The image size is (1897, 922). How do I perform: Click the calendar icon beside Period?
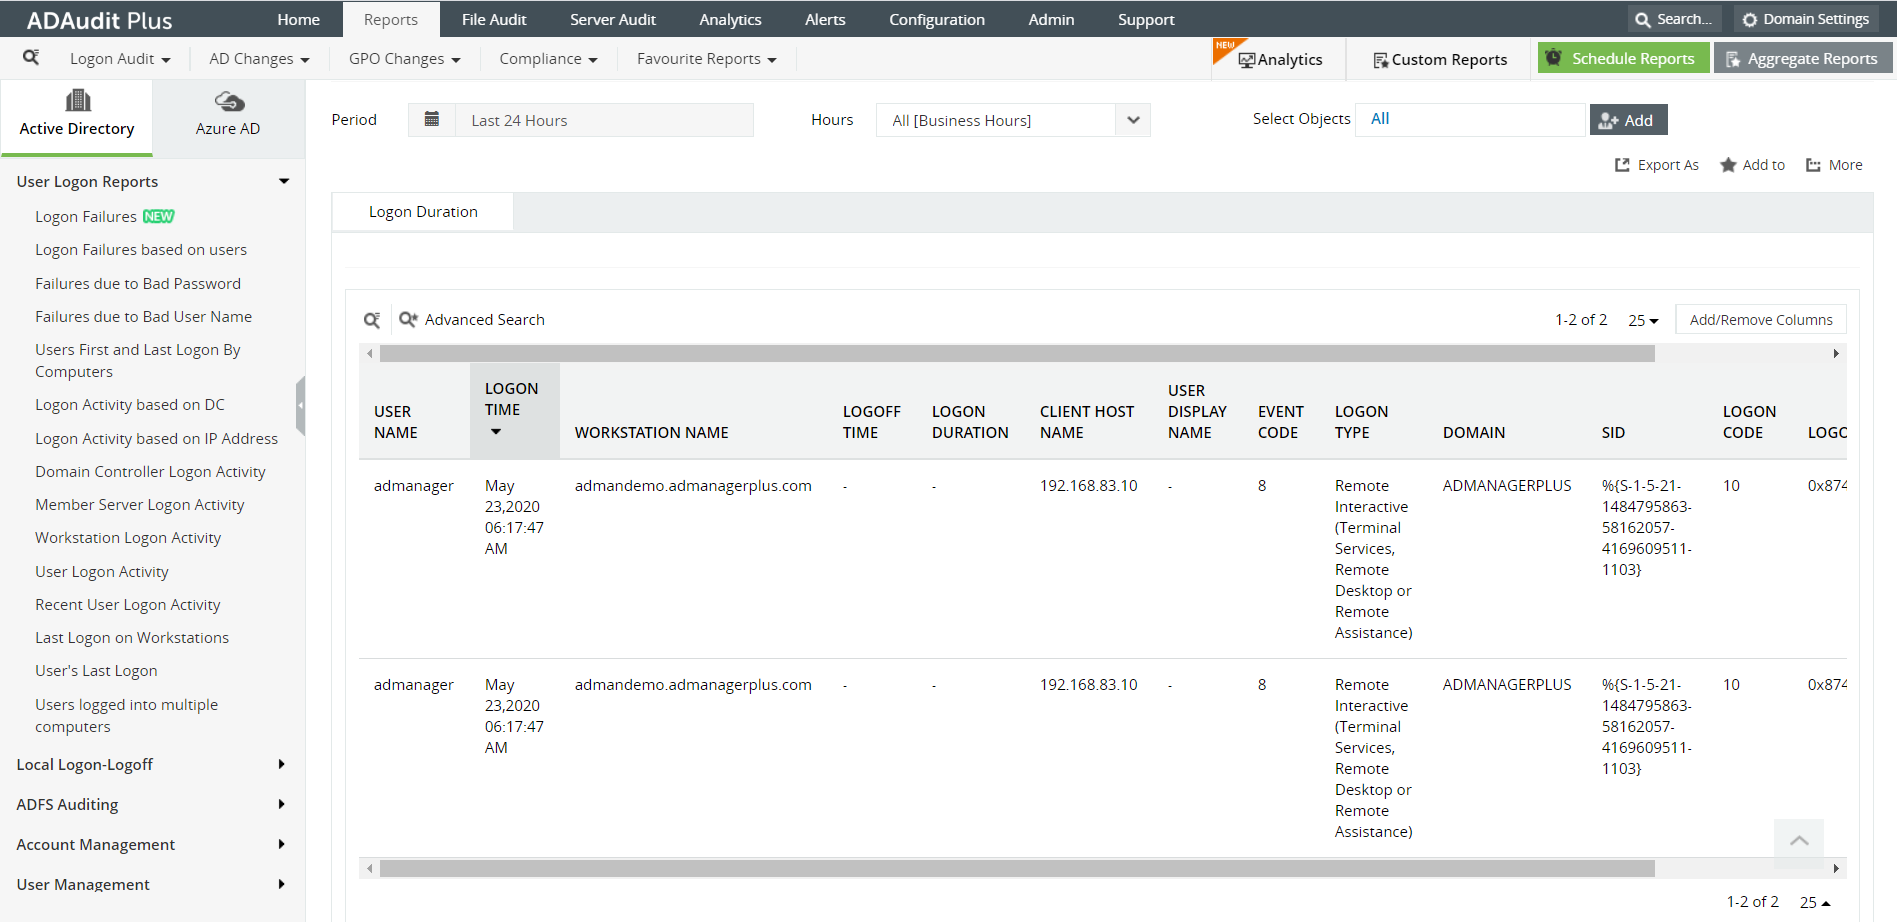[x=432, y=120]
